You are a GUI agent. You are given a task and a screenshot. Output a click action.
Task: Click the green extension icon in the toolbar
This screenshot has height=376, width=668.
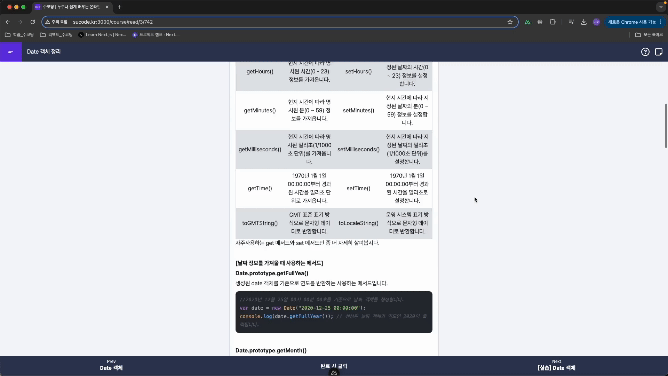(x=527, y=22)
